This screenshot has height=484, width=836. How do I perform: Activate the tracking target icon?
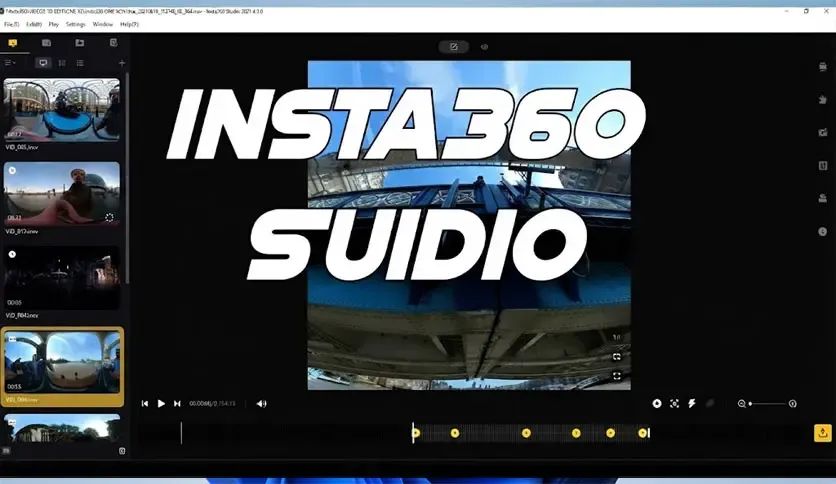pyautogui.click(x=674, y=404)
